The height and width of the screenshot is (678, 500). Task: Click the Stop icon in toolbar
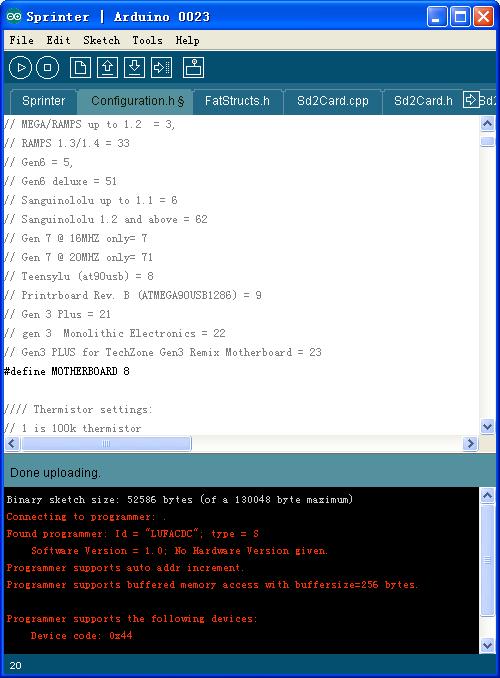[48, 67]
